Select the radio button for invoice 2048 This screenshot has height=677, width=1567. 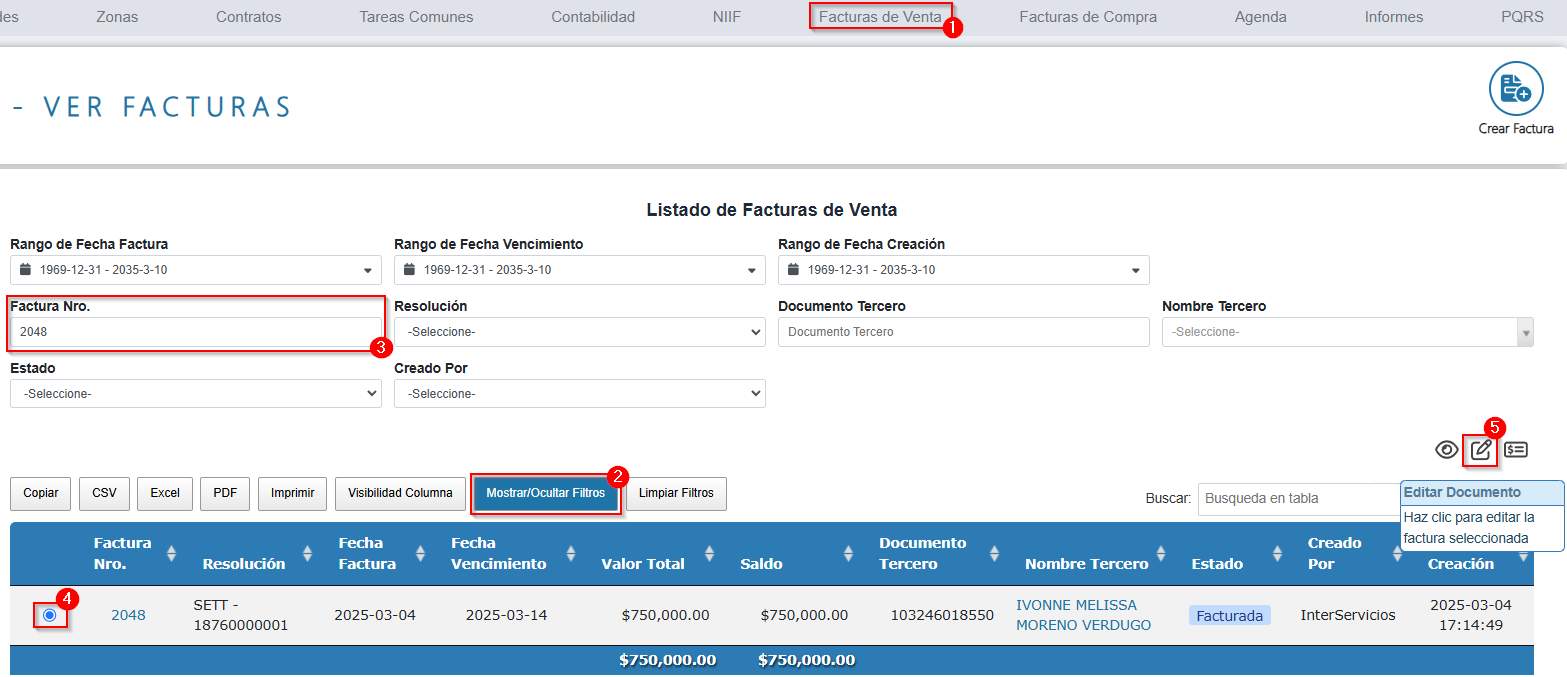click(x=49, y=615)
